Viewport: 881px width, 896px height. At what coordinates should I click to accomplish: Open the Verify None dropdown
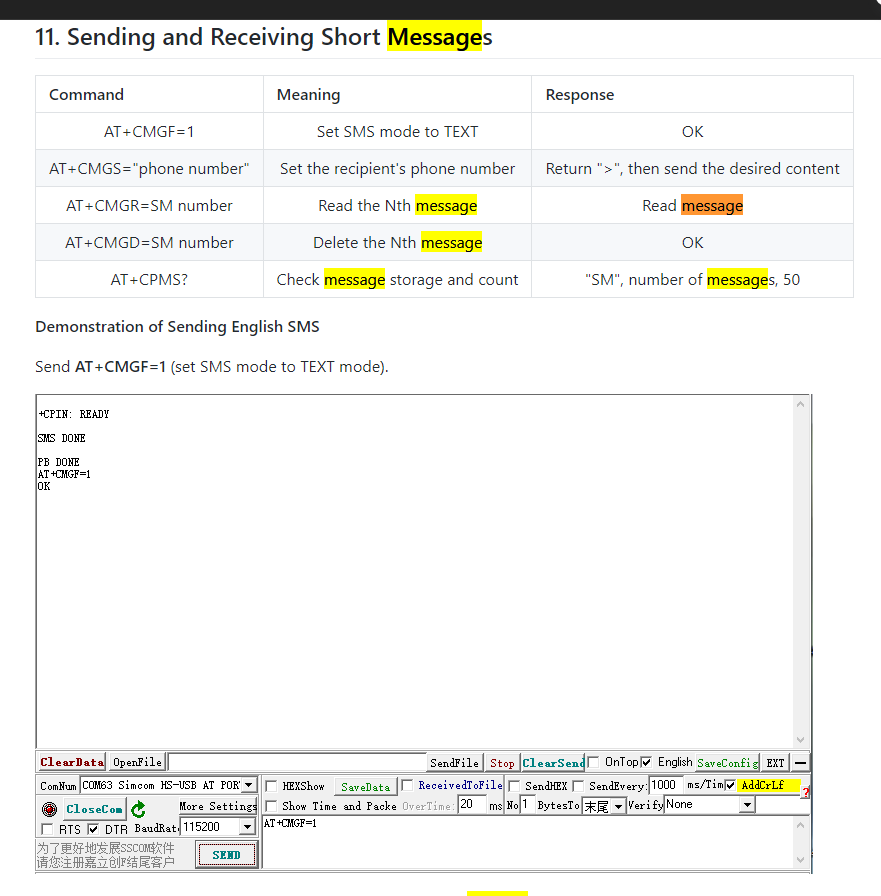pyautogui.click(x=747, y=805)
